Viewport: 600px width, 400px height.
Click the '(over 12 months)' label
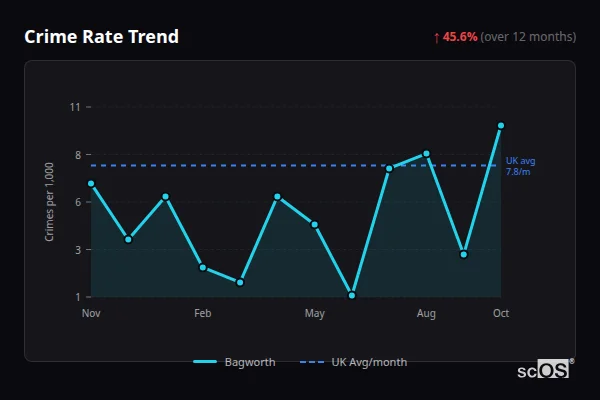click(528, 37)
